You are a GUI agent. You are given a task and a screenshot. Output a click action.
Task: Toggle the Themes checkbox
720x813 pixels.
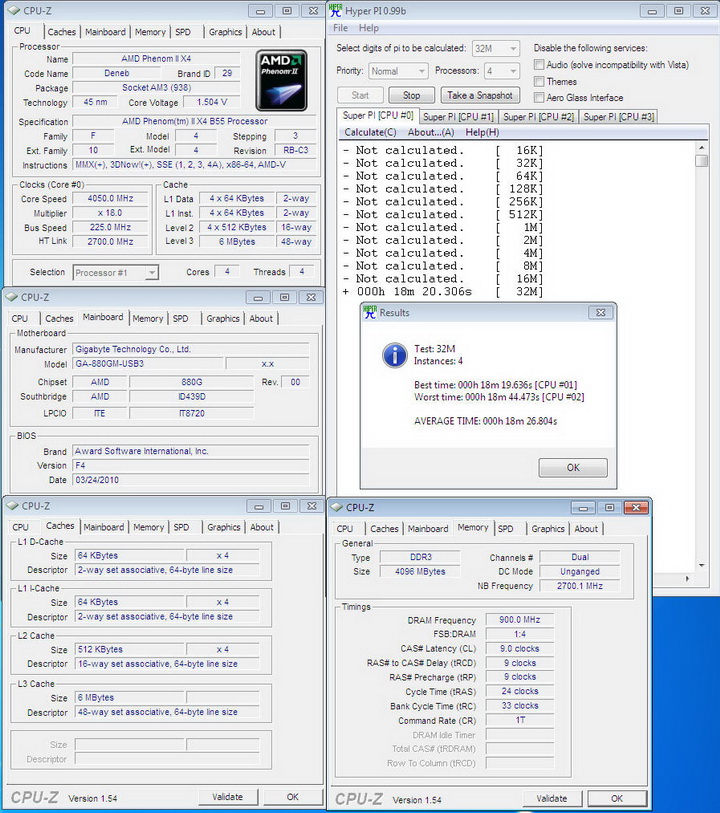tap(539, 81)
